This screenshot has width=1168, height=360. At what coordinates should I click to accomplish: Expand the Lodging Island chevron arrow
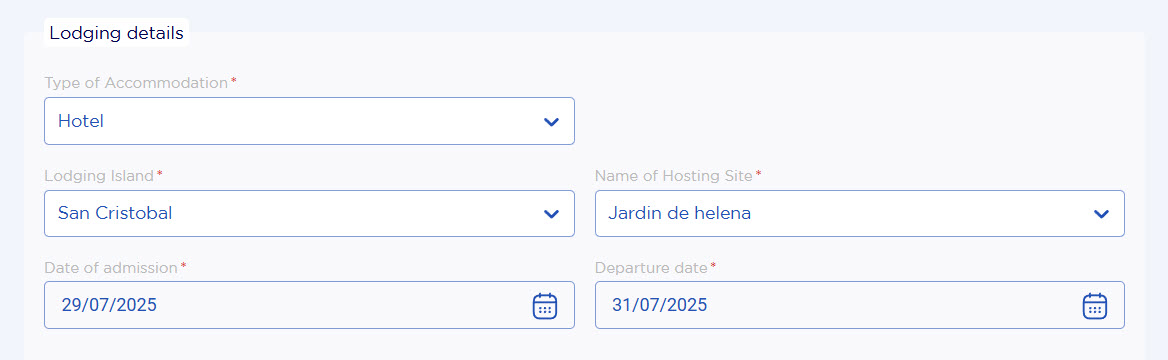tap(551, 214)
